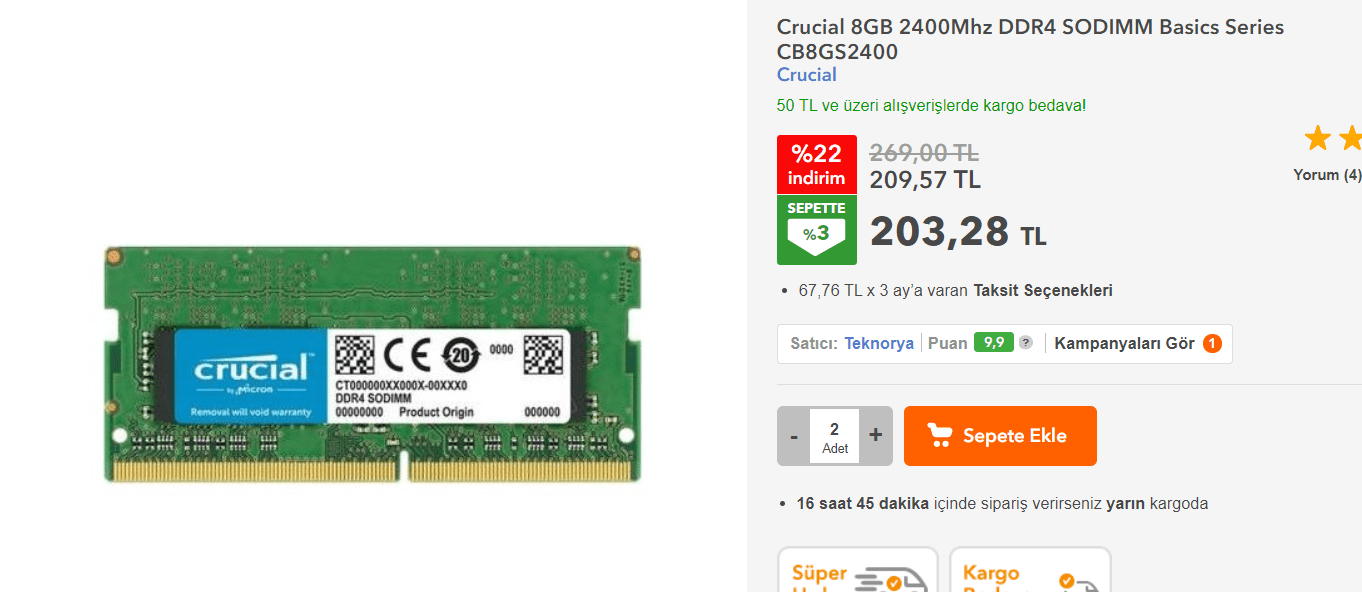Click the orange campaign count badge
Image resolution: width=1362 pixels, height=592 pixels.
1212,344
